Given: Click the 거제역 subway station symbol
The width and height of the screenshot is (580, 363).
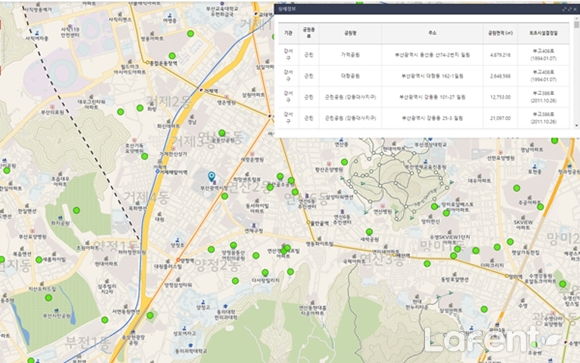Looking at the screenshot, I should [x=201, y=90].
